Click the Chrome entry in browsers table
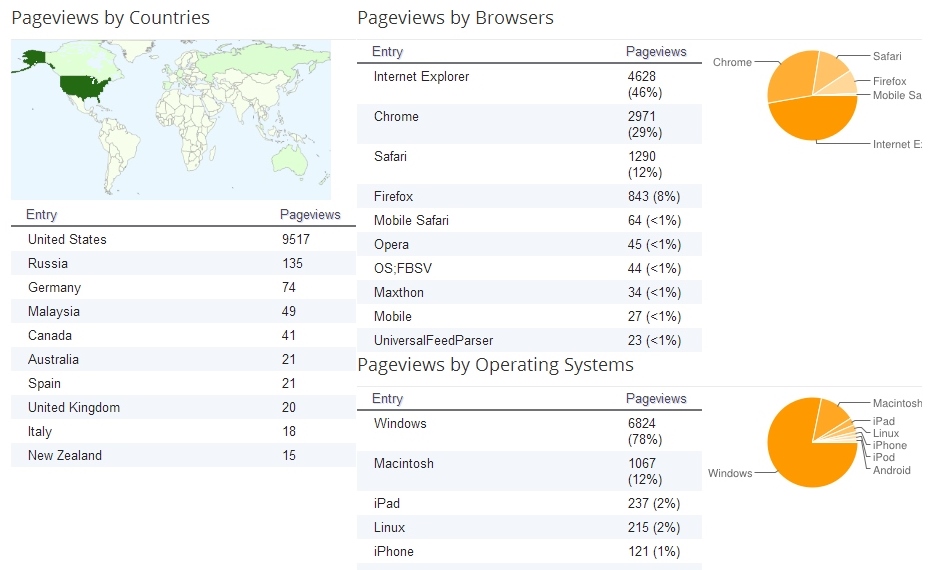The width and height of the screenshot is (939, 570). pyautogui.click(x=396, y=117)
